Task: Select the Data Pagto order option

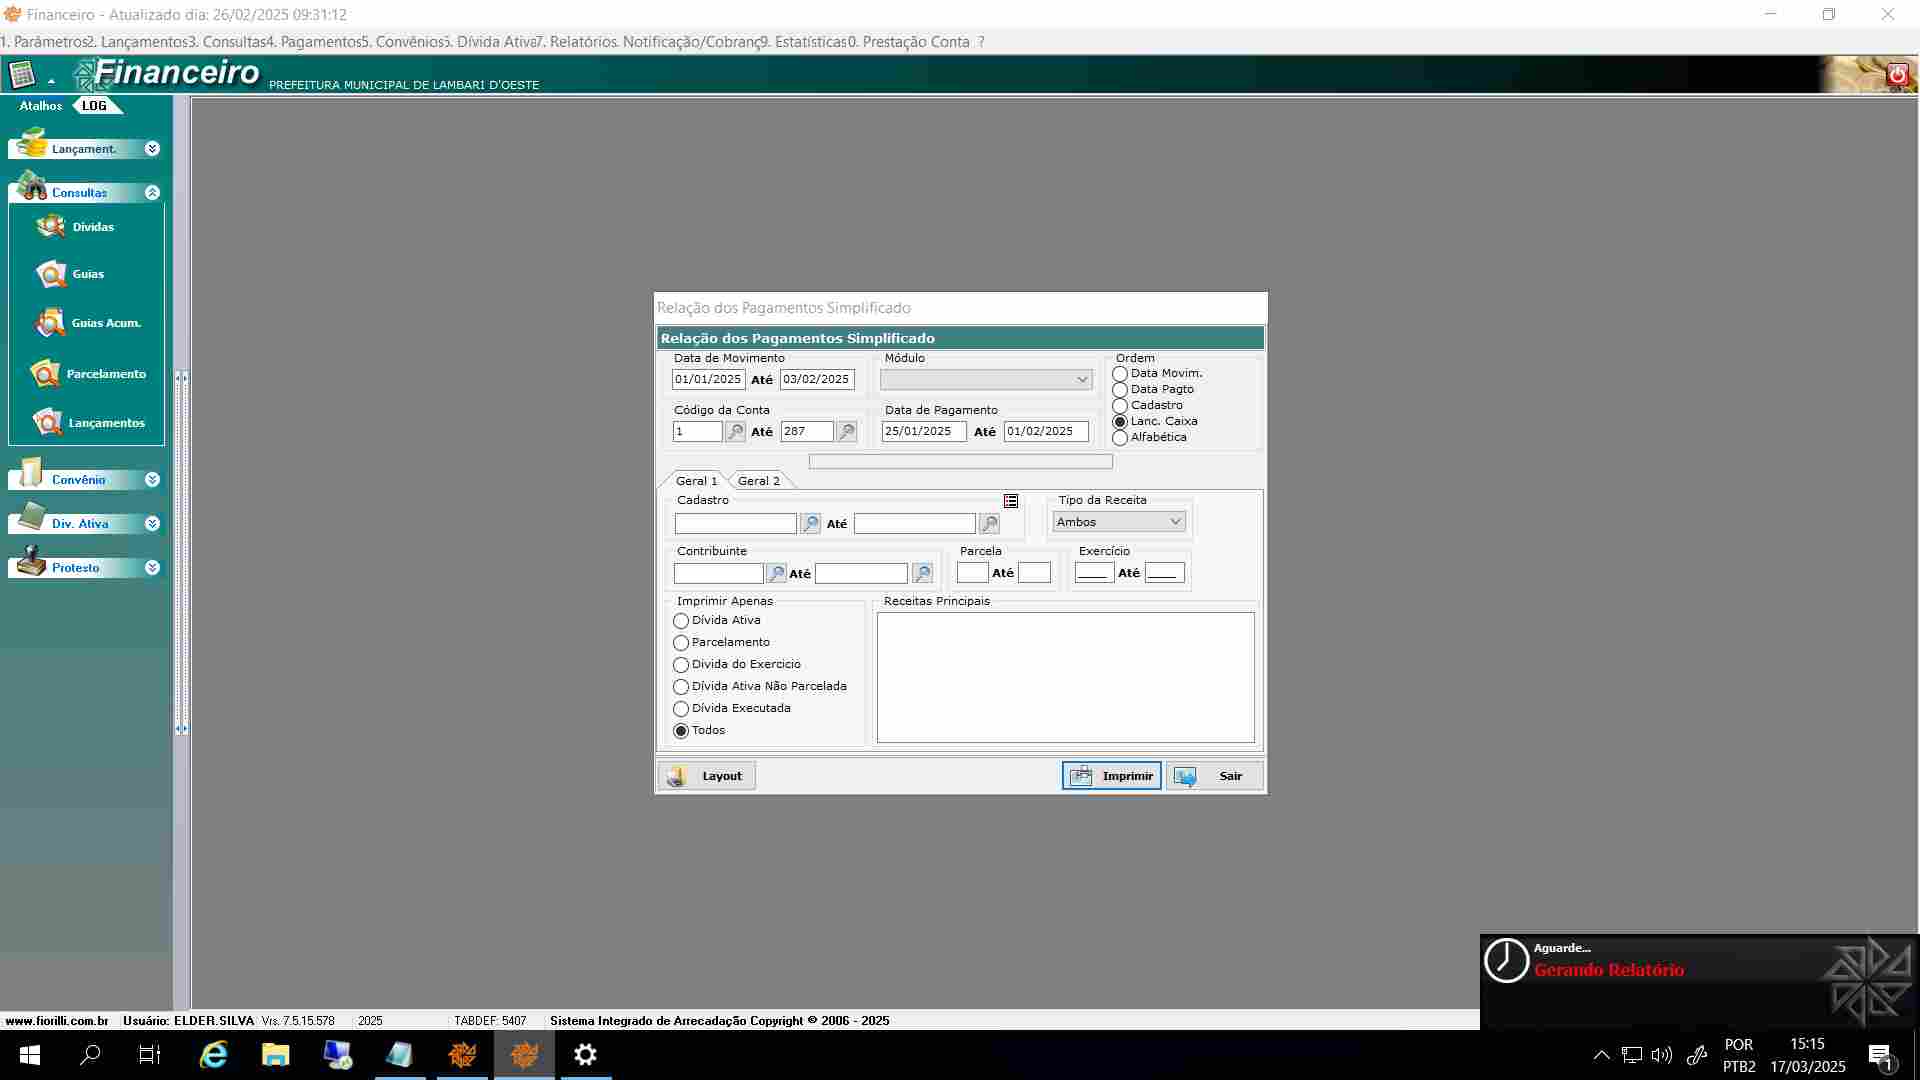Action: (x=1120, y=390)
